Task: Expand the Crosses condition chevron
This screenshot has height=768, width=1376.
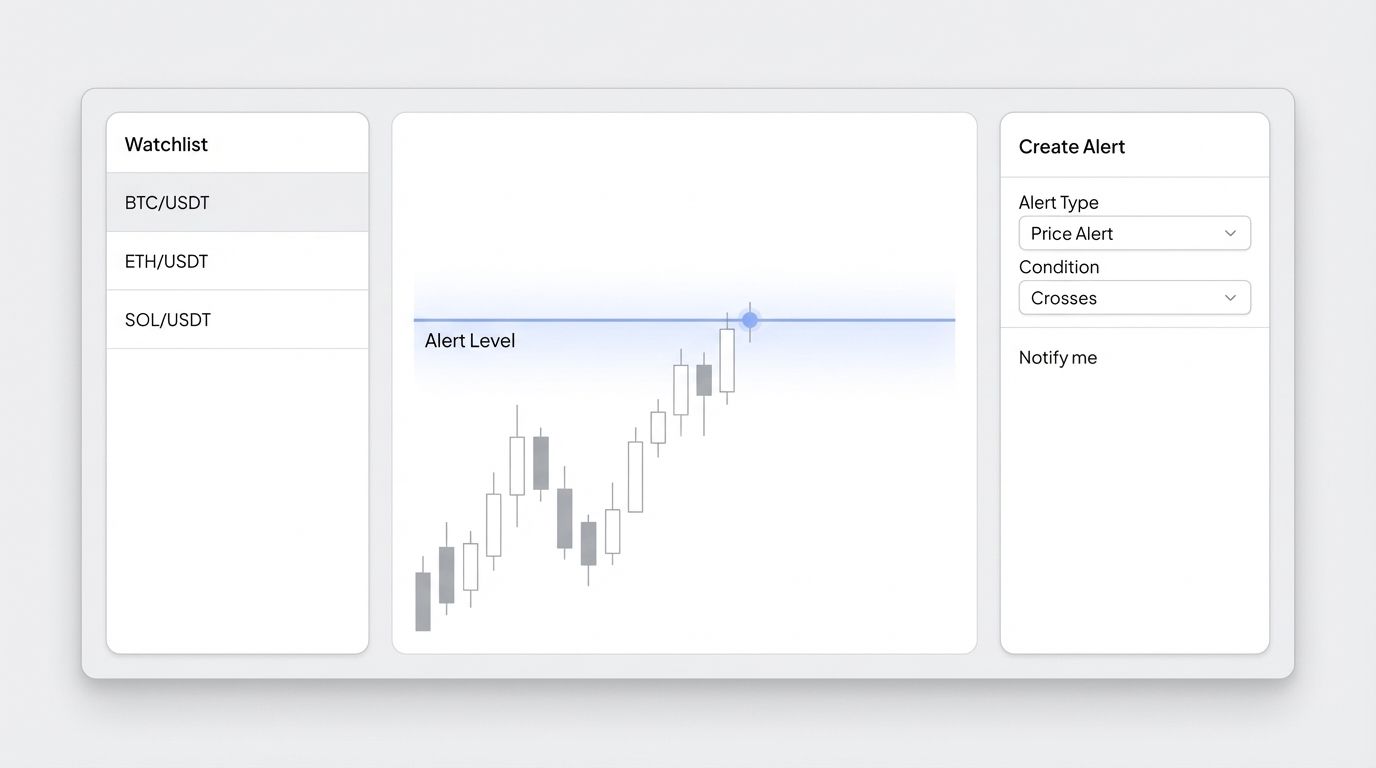Action: pos(1230,297)
